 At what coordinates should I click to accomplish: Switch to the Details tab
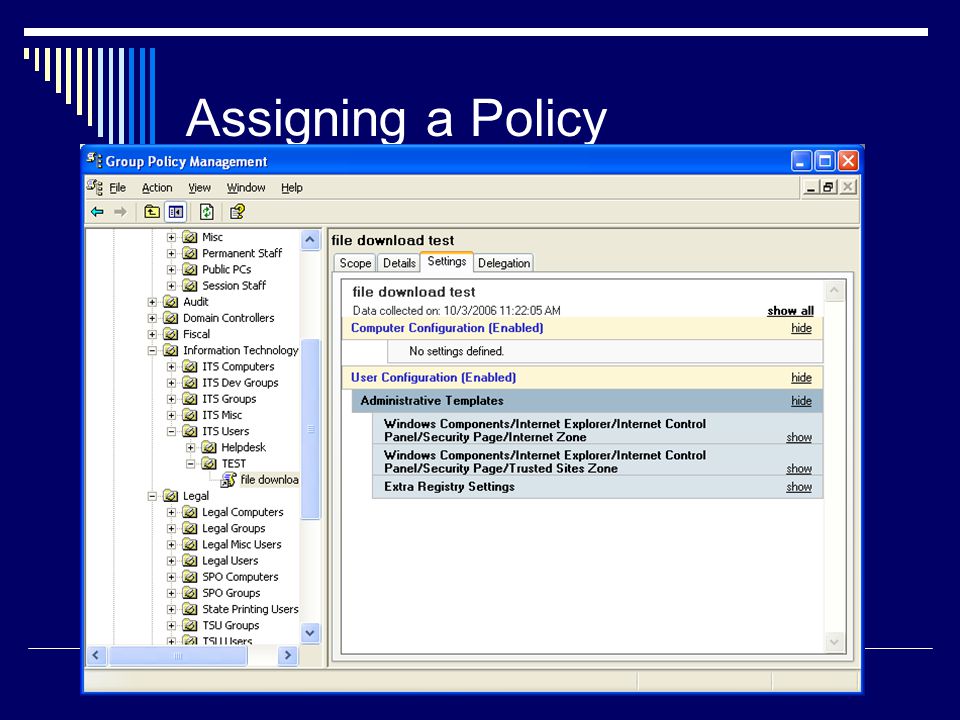click(399, 263)
